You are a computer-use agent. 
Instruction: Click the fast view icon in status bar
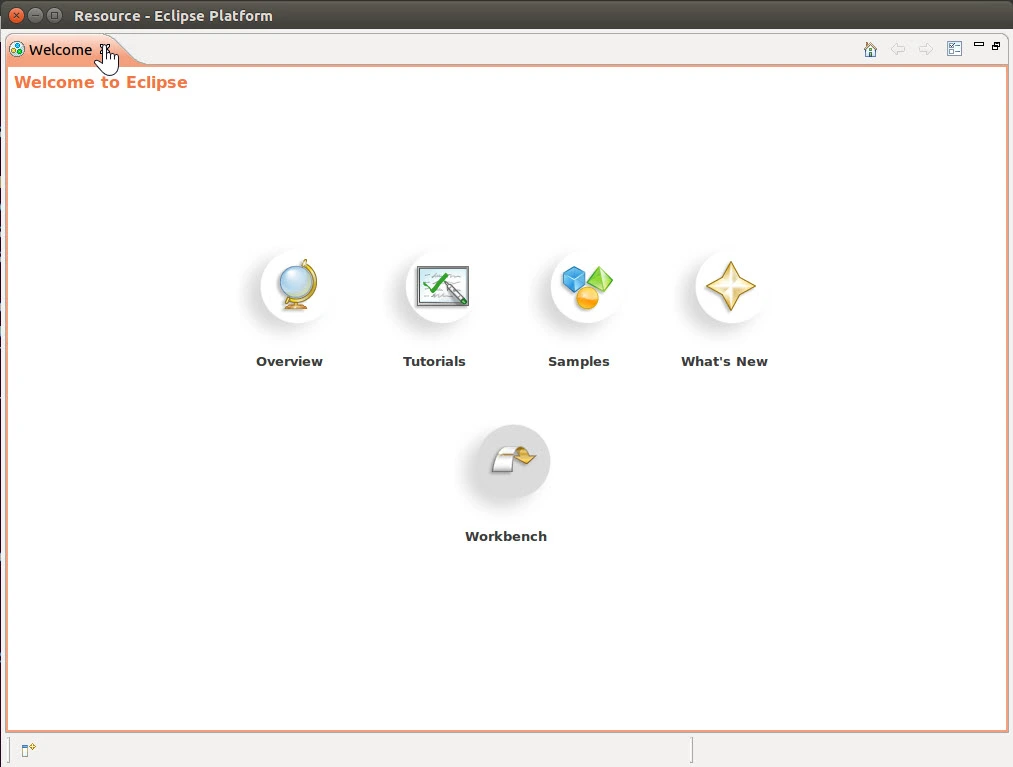[x=28, y=749]
